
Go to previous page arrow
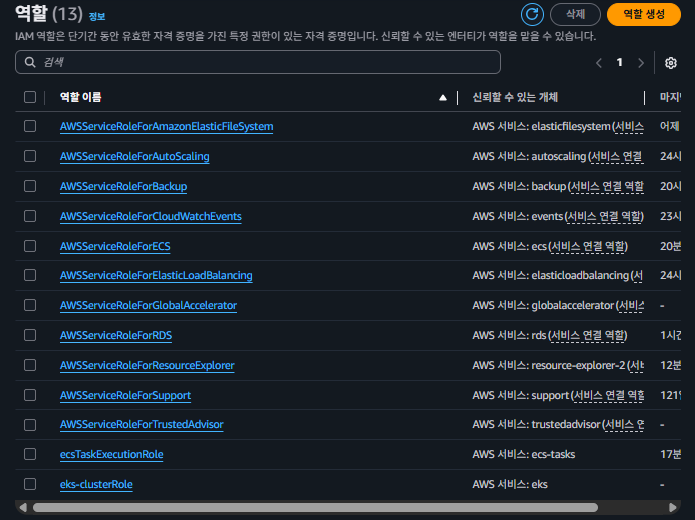click(599, 63)
